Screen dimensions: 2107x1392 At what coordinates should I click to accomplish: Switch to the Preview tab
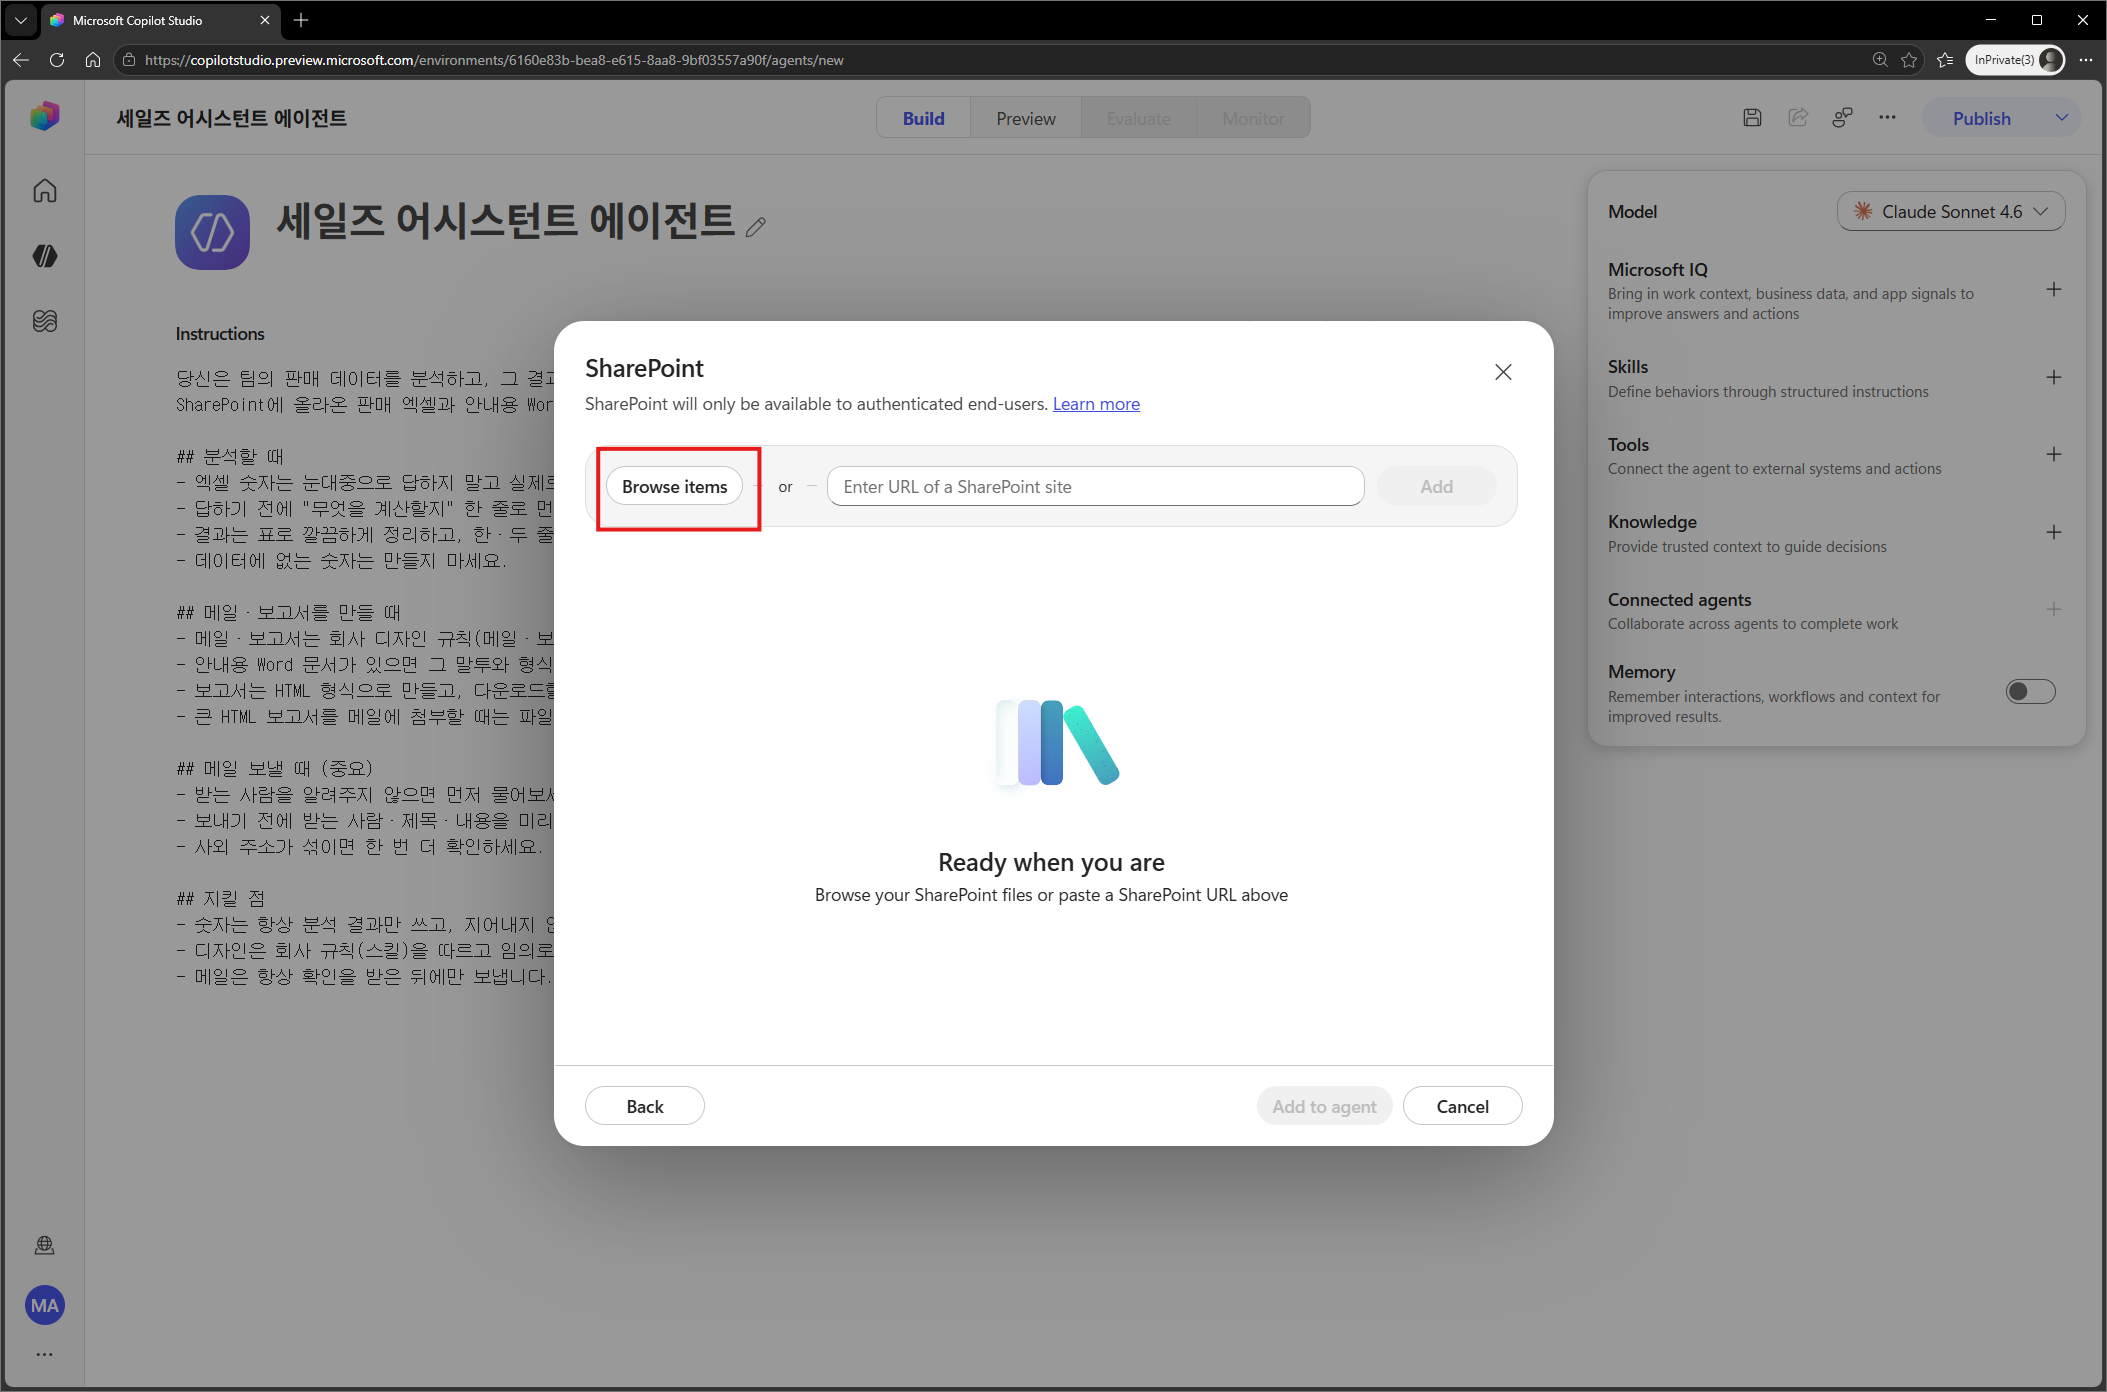click(x=1026, y=118)
